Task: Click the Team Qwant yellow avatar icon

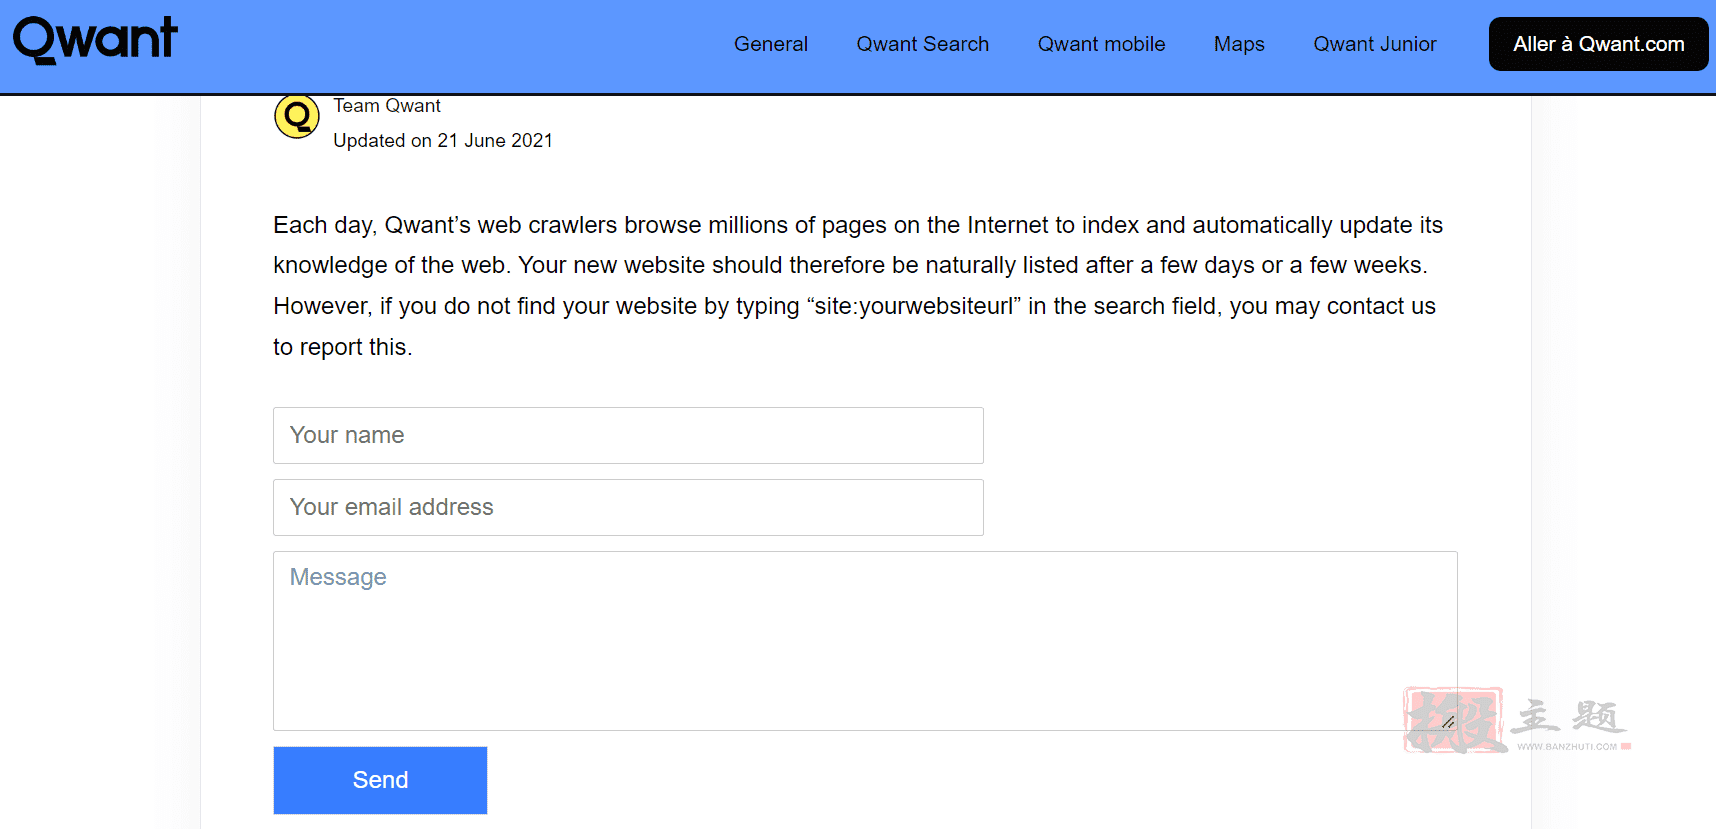Action: 297,117
